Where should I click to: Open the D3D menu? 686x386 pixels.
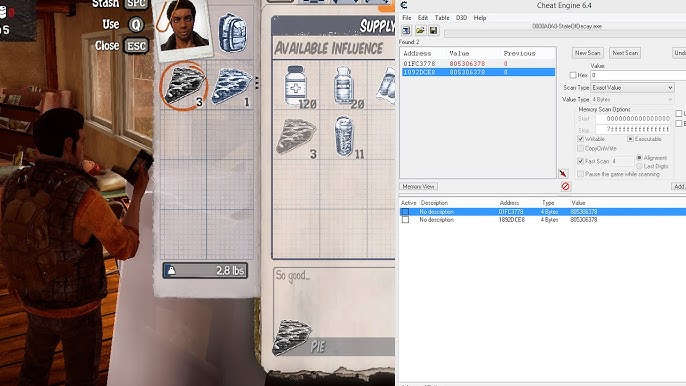click(461, 18)
